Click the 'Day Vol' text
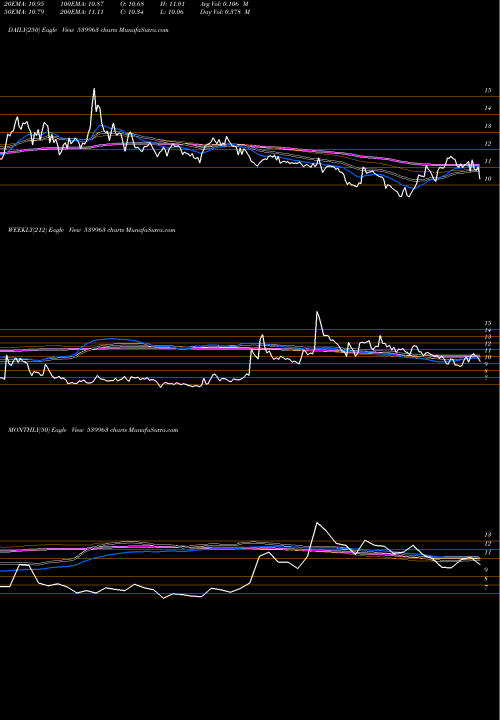500x720 pixels. [225, 12]
